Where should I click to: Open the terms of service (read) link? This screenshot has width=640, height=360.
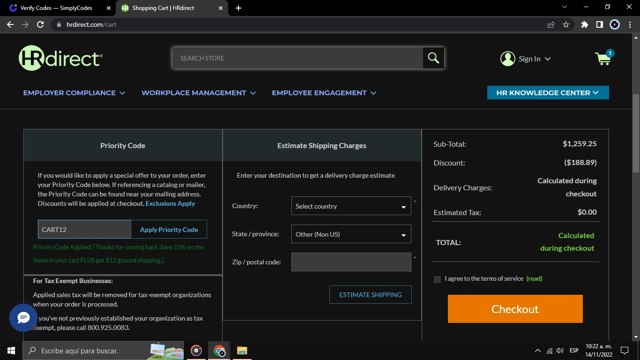(x=534, y=278)
